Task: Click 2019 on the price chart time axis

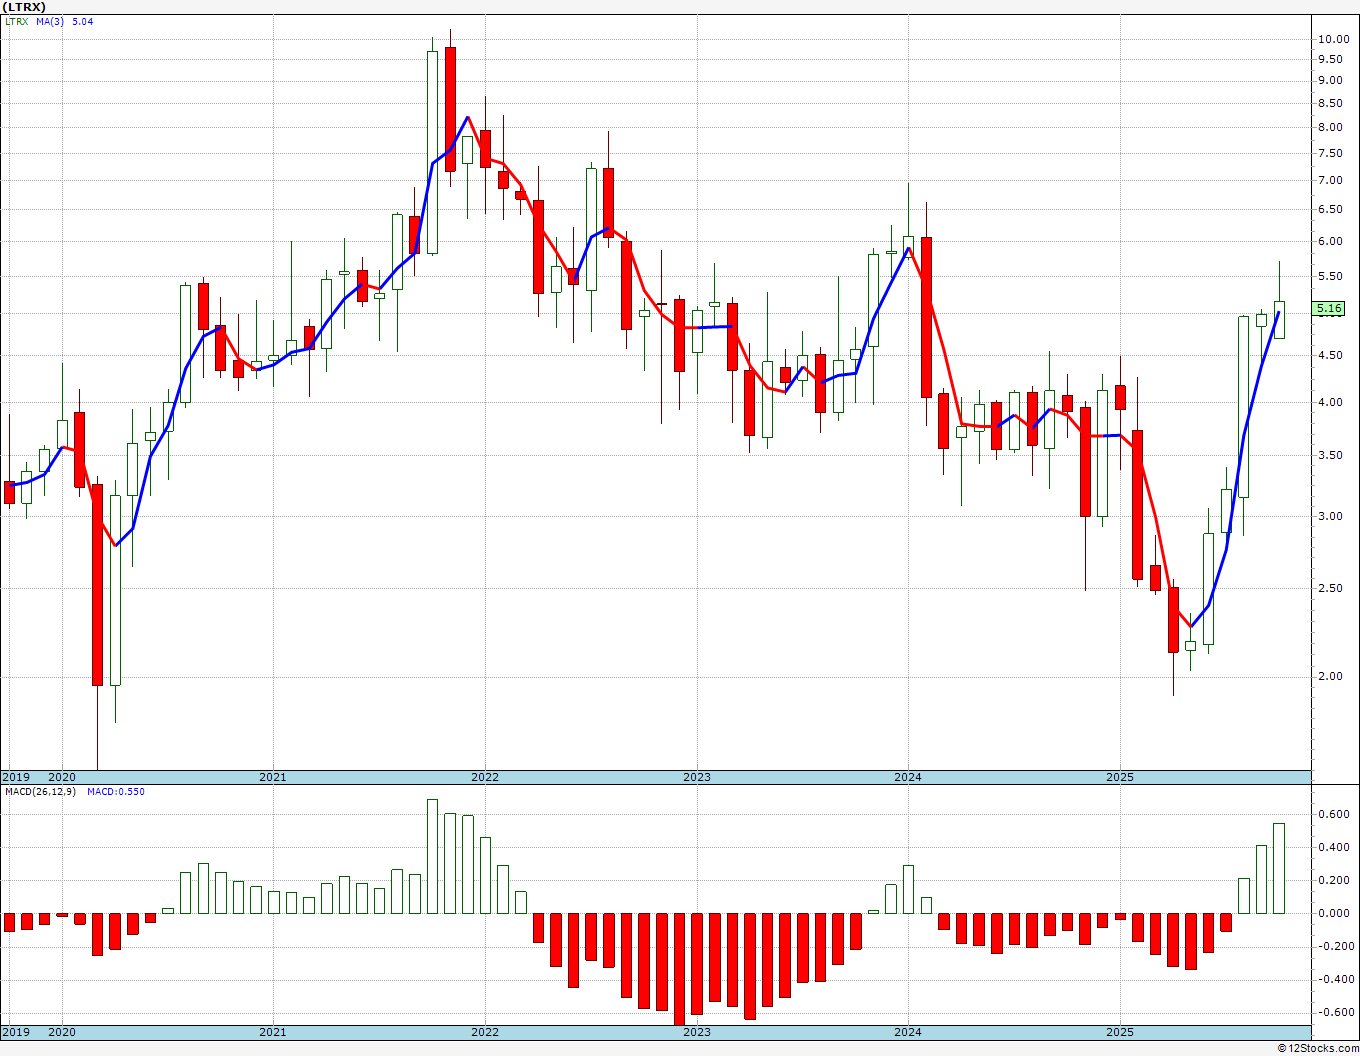Action: click(16, 777)
